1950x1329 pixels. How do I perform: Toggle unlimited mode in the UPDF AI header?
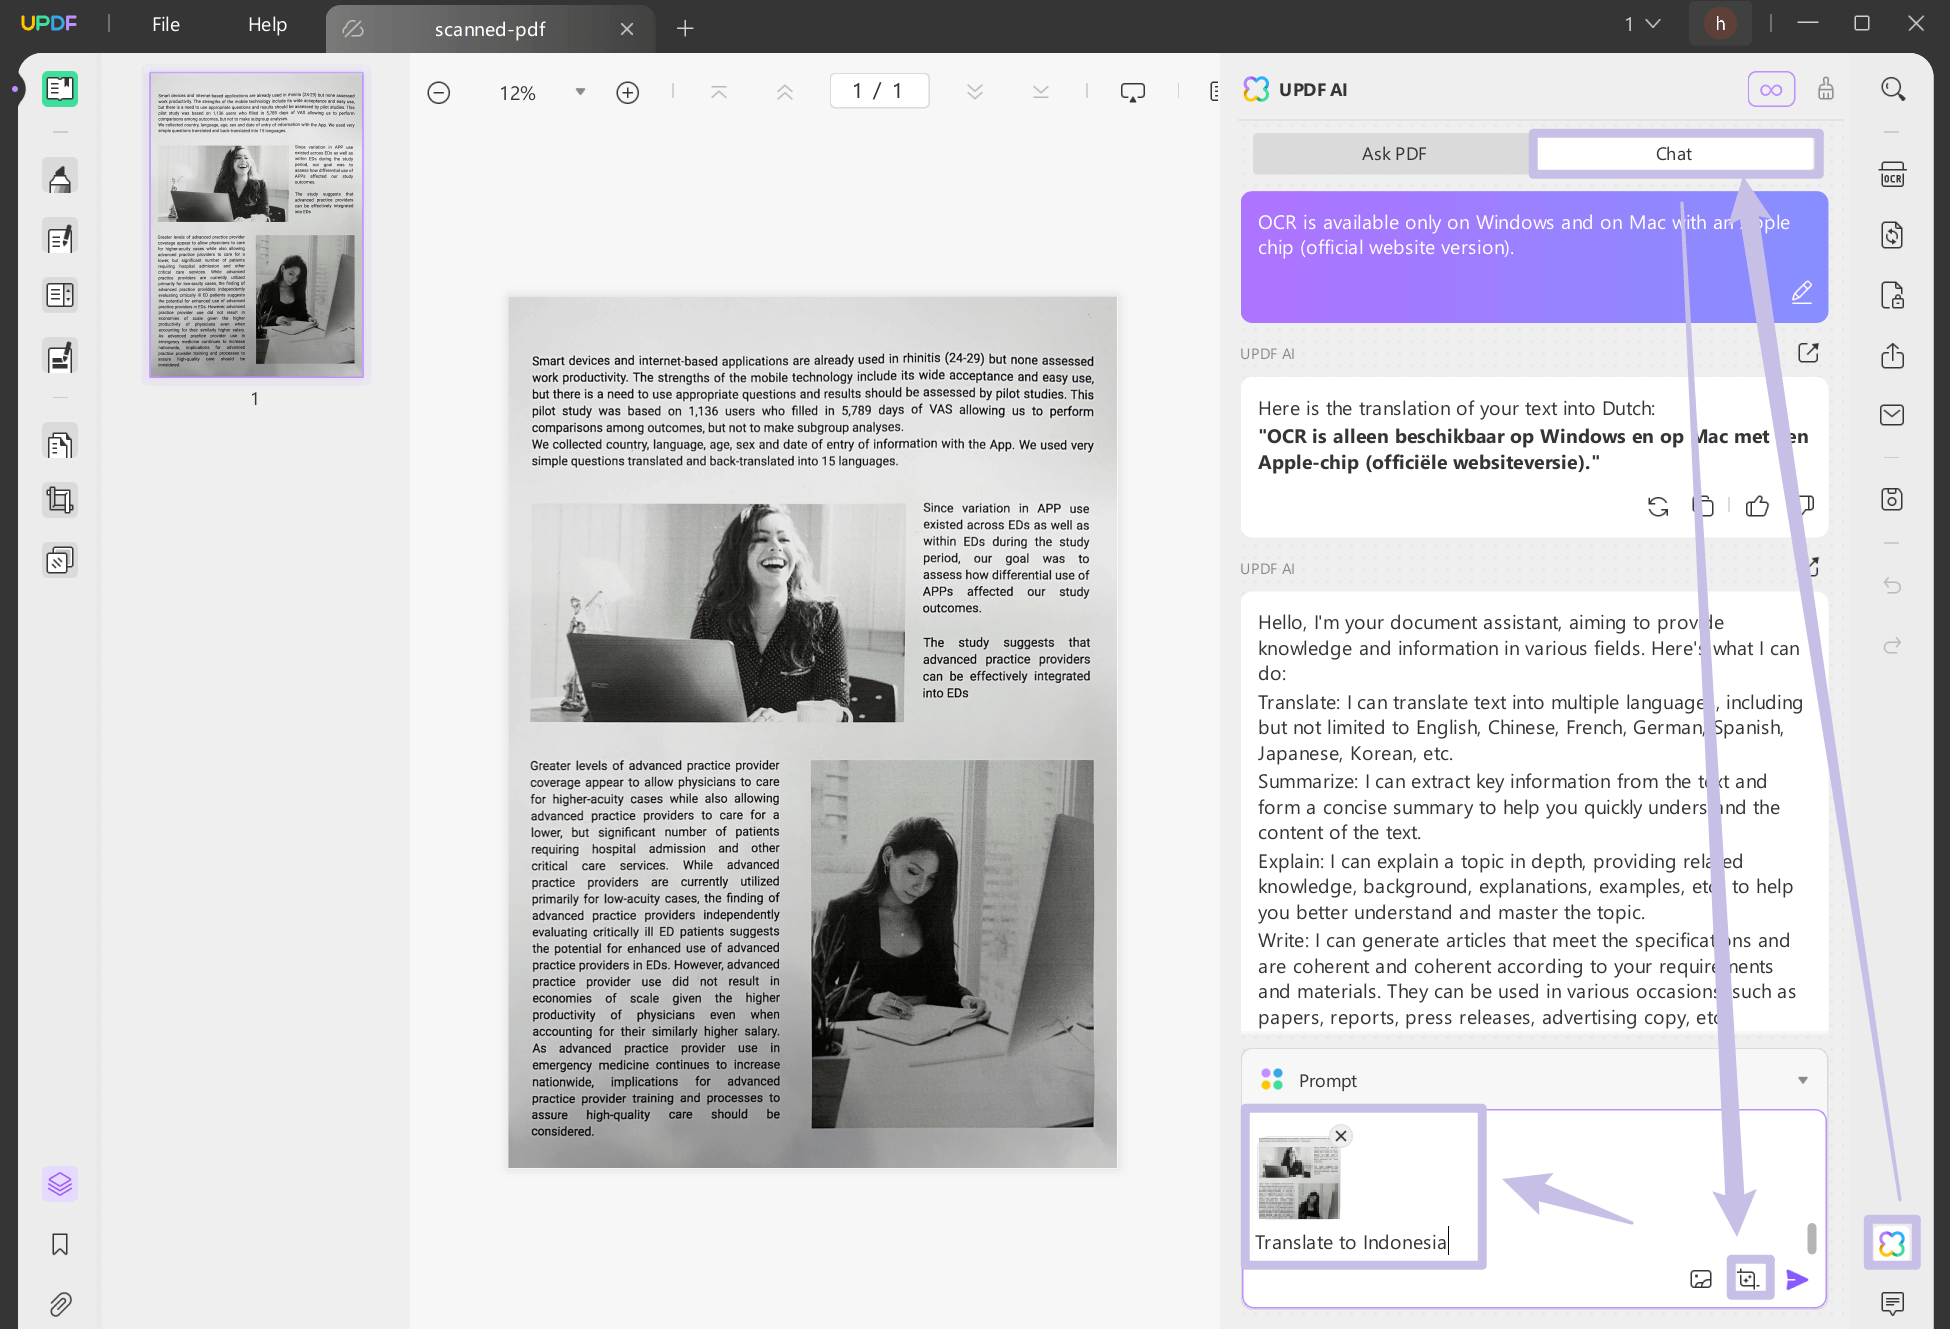coord(1770,89)
